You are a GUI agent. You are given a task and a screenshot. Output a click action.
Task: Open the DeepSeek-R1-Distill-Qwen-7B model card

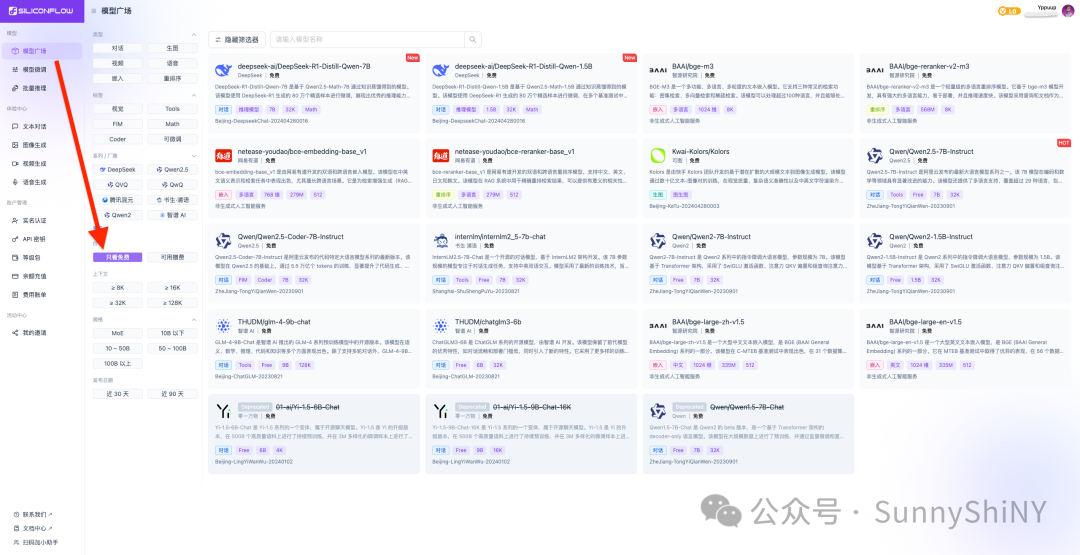[x=314, y=92]
